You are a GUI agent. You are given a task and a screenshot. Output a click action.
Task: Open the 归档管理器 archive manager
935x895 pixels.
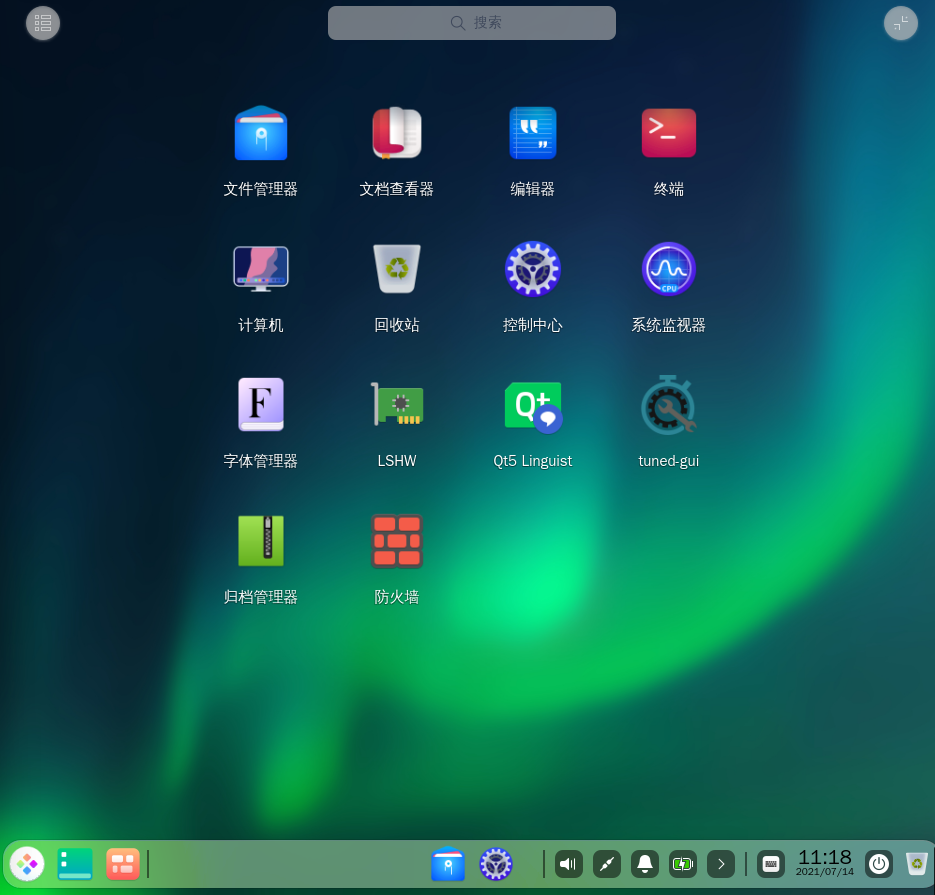click(260, 540)
